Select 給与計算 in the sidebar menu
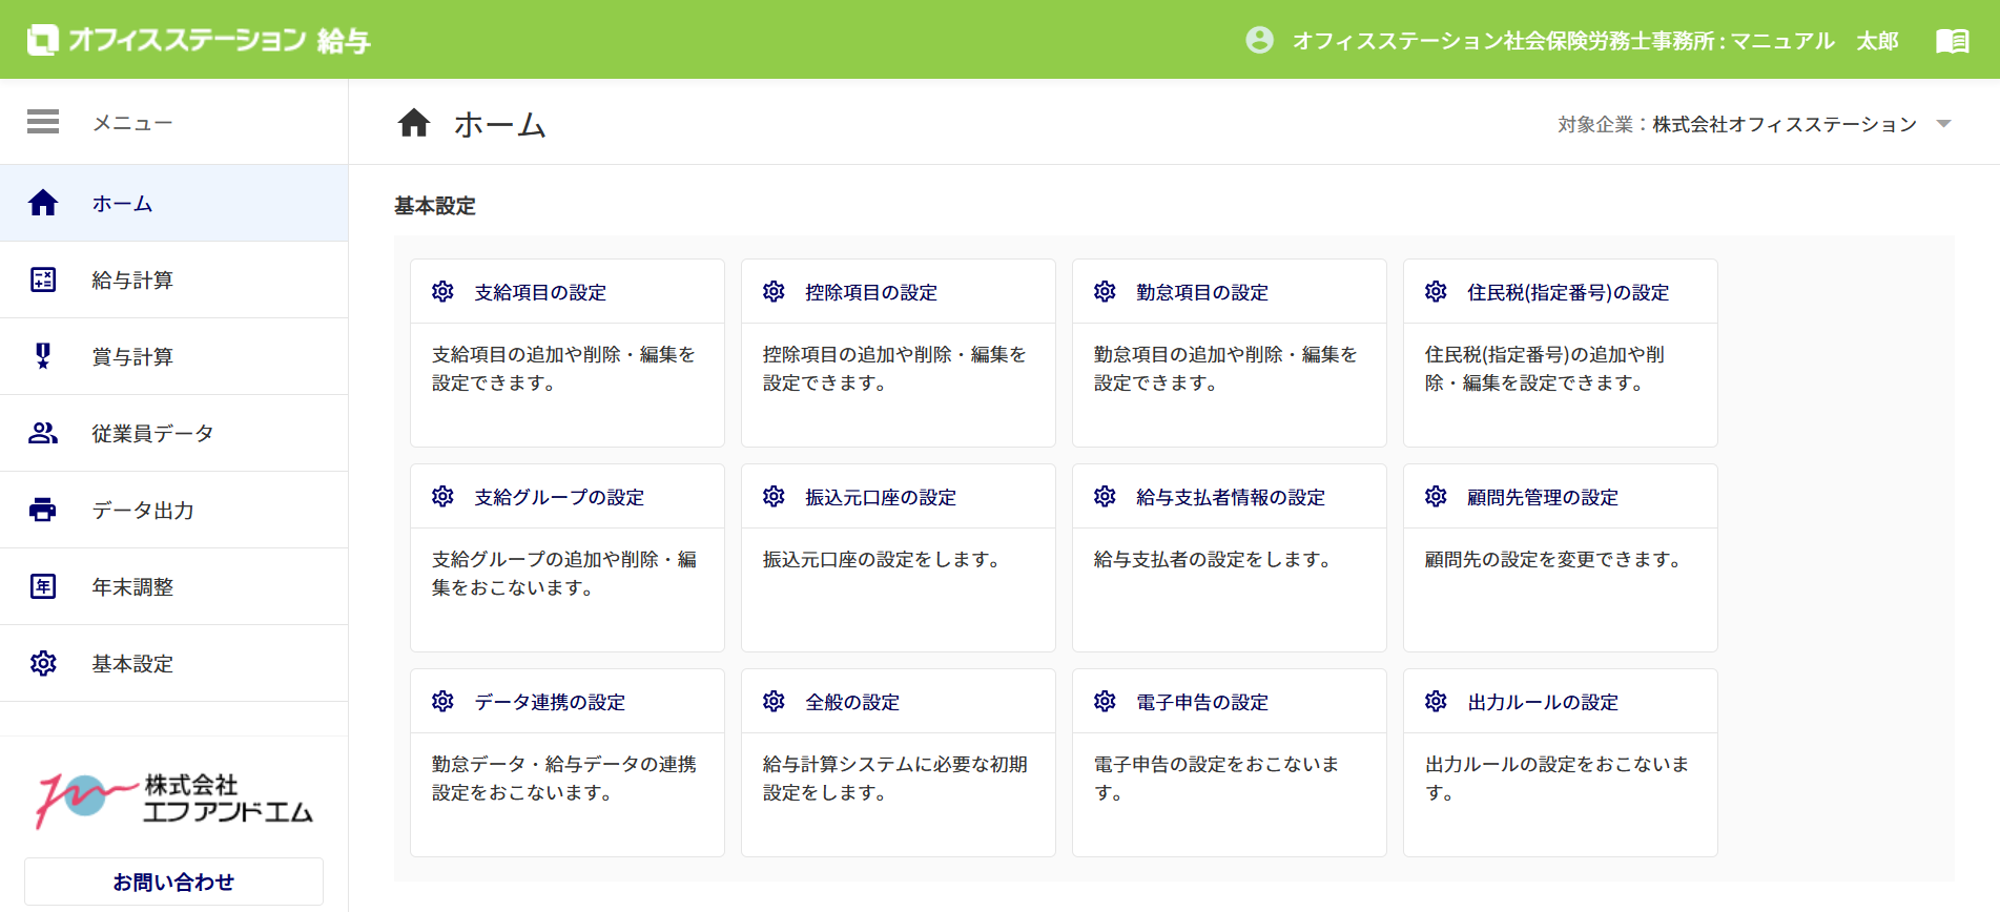The image size is (2000, 912). pyautogui.click(x=174, y=280)
